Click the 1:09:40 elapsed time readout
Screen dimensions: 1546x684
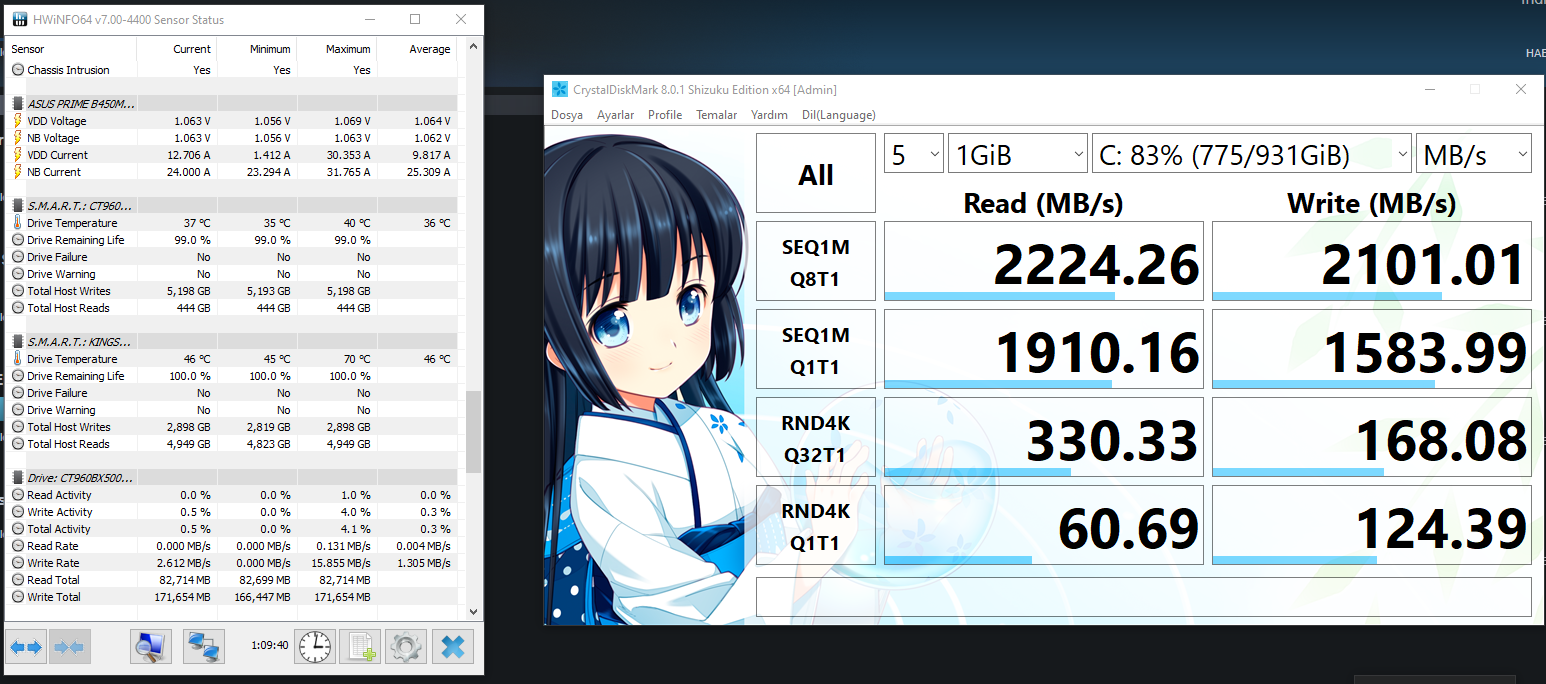pyautogui.click(x=270, y=646)
